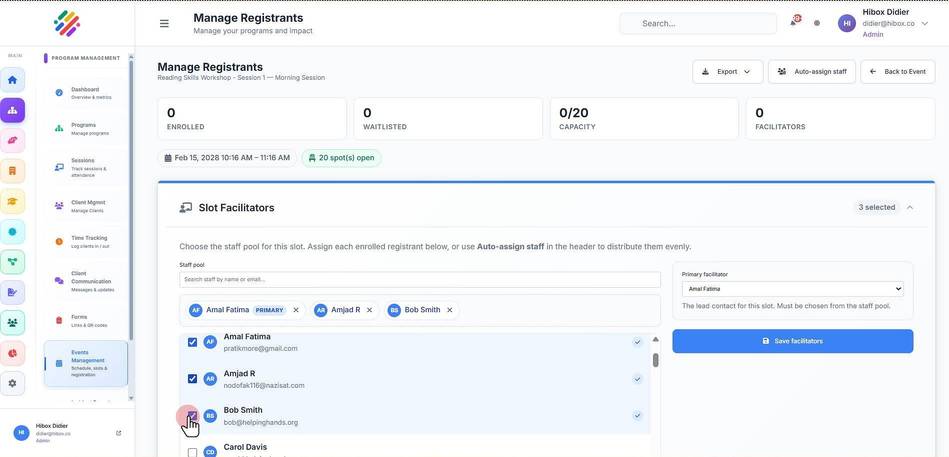The height and width of the screenshot is (457, 949).
Task: Click the Enrolled stat card
Action: pyautogui.click(x=252, y=119)
